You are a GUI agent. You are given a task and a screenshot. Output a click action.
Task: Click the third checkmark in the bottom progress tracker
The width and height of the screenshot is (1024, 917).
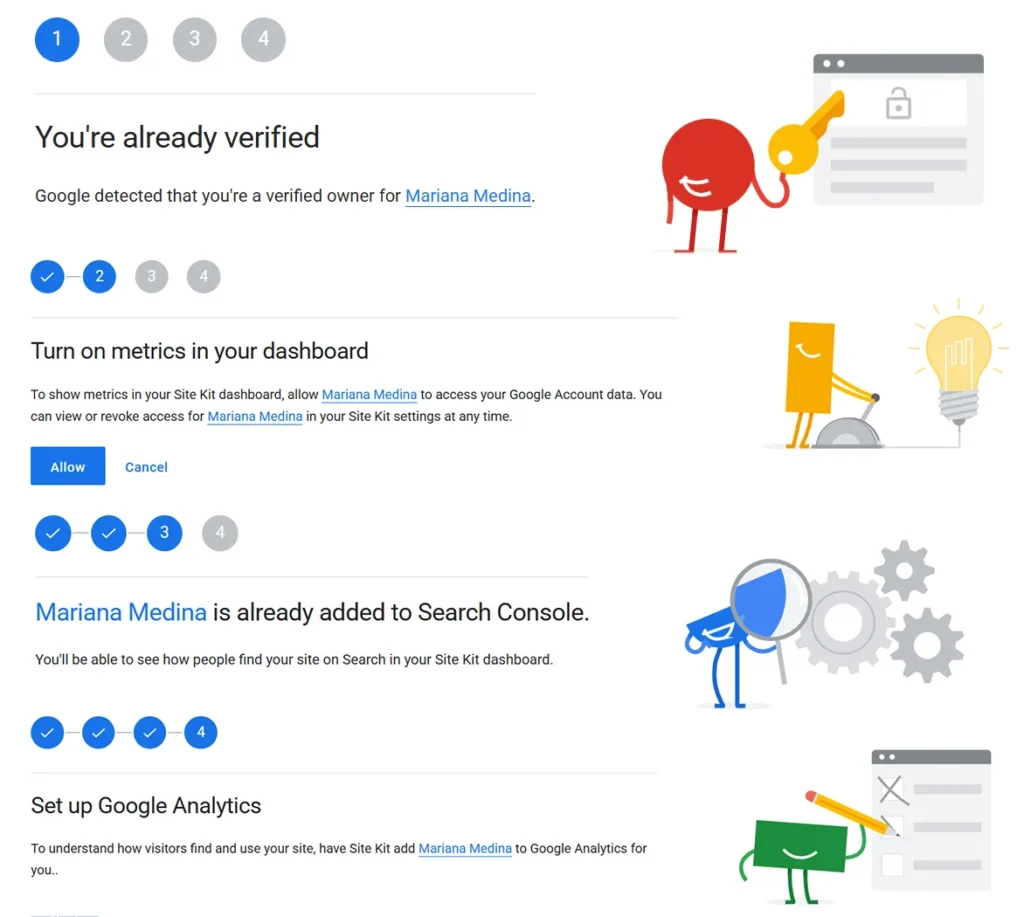pos(149,732)
